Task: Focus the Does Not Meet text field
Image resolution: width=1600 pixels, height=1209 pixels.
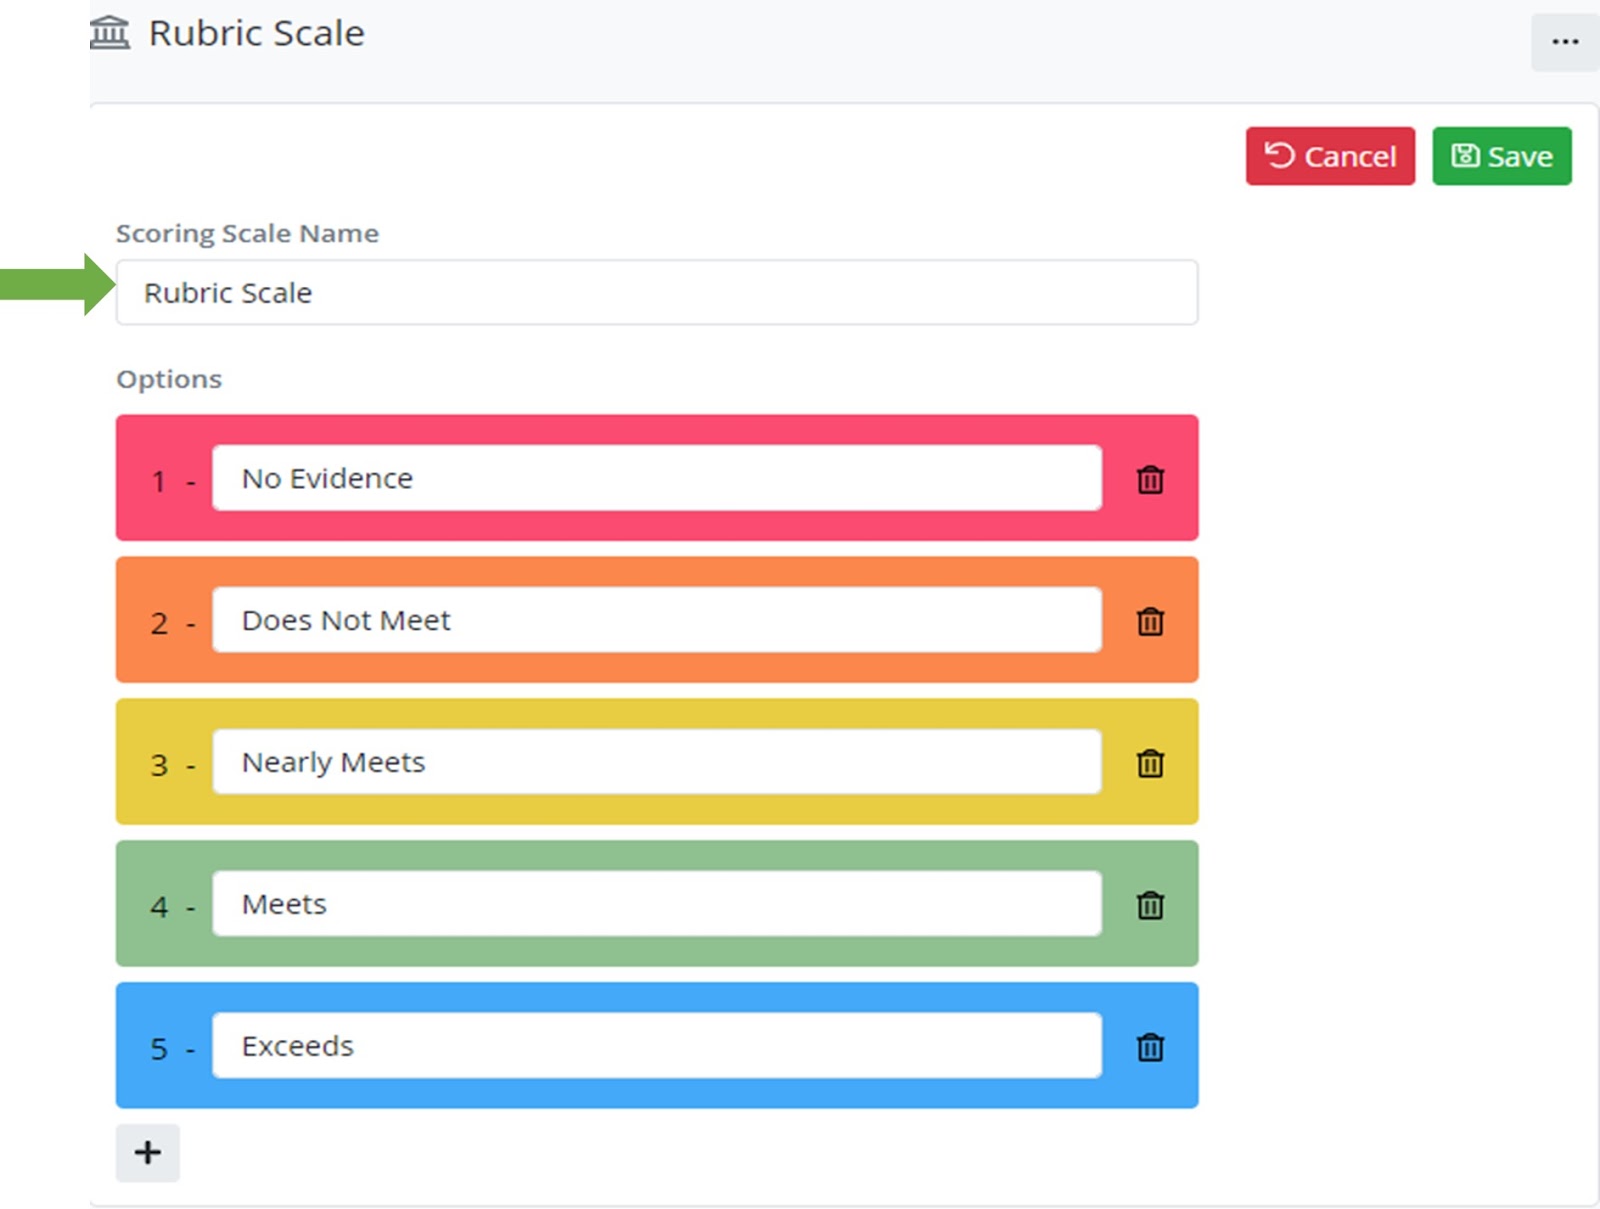Action: 656,621
